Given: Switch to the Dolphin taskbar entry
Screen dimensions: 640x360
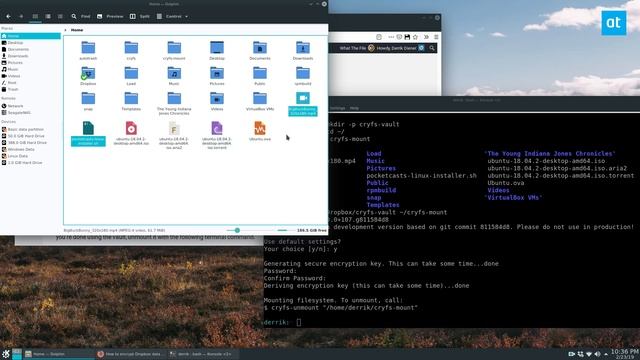Looking at the screenshot, I should (x=59, y=354).
